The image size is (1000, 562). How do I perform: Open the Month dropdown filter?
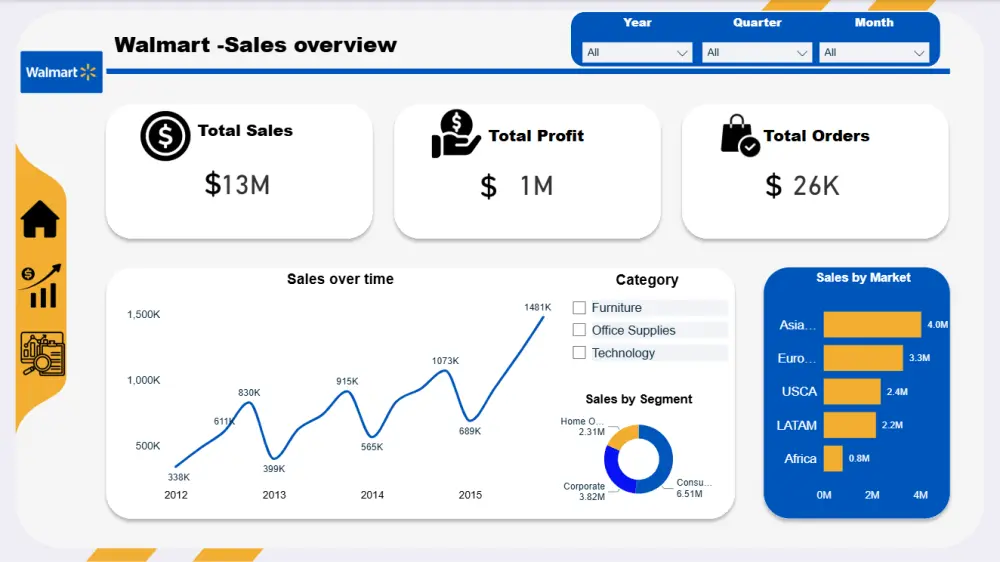(x=874, y=52)
